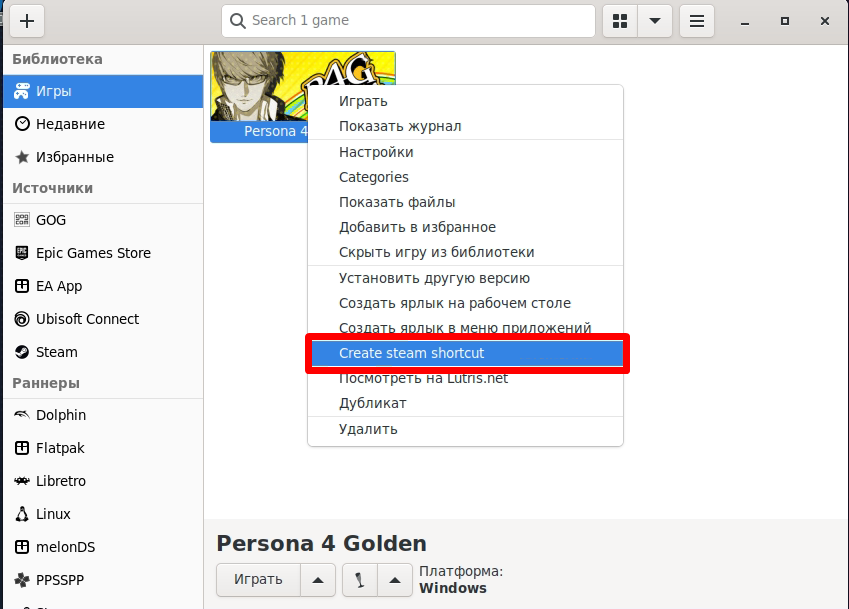Open the hamburger main menu
Image resolution: width=849 pixels, height=609 pixels.
(697, 21)
